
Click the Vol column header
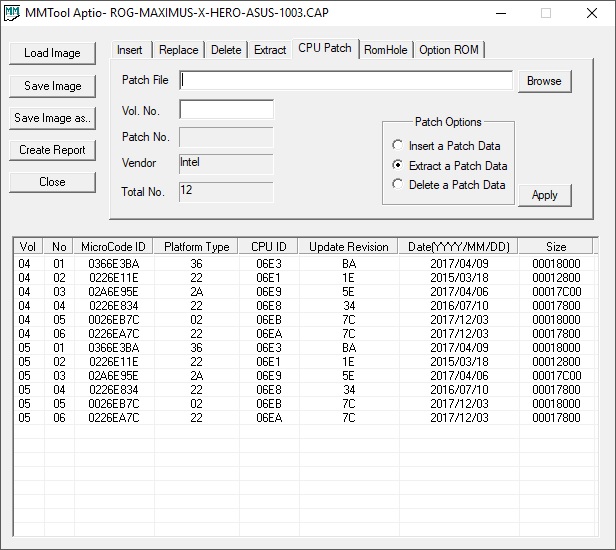point(28,247)
